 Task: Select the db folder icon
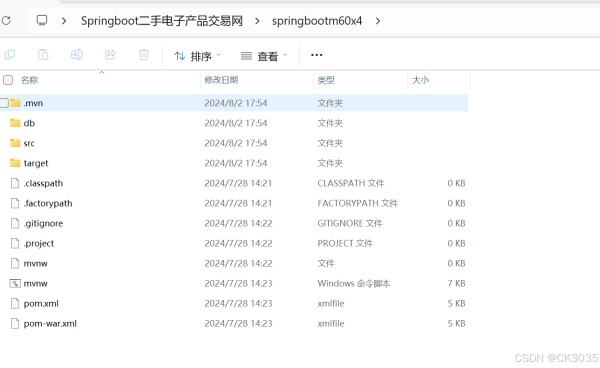pos(15,123)
